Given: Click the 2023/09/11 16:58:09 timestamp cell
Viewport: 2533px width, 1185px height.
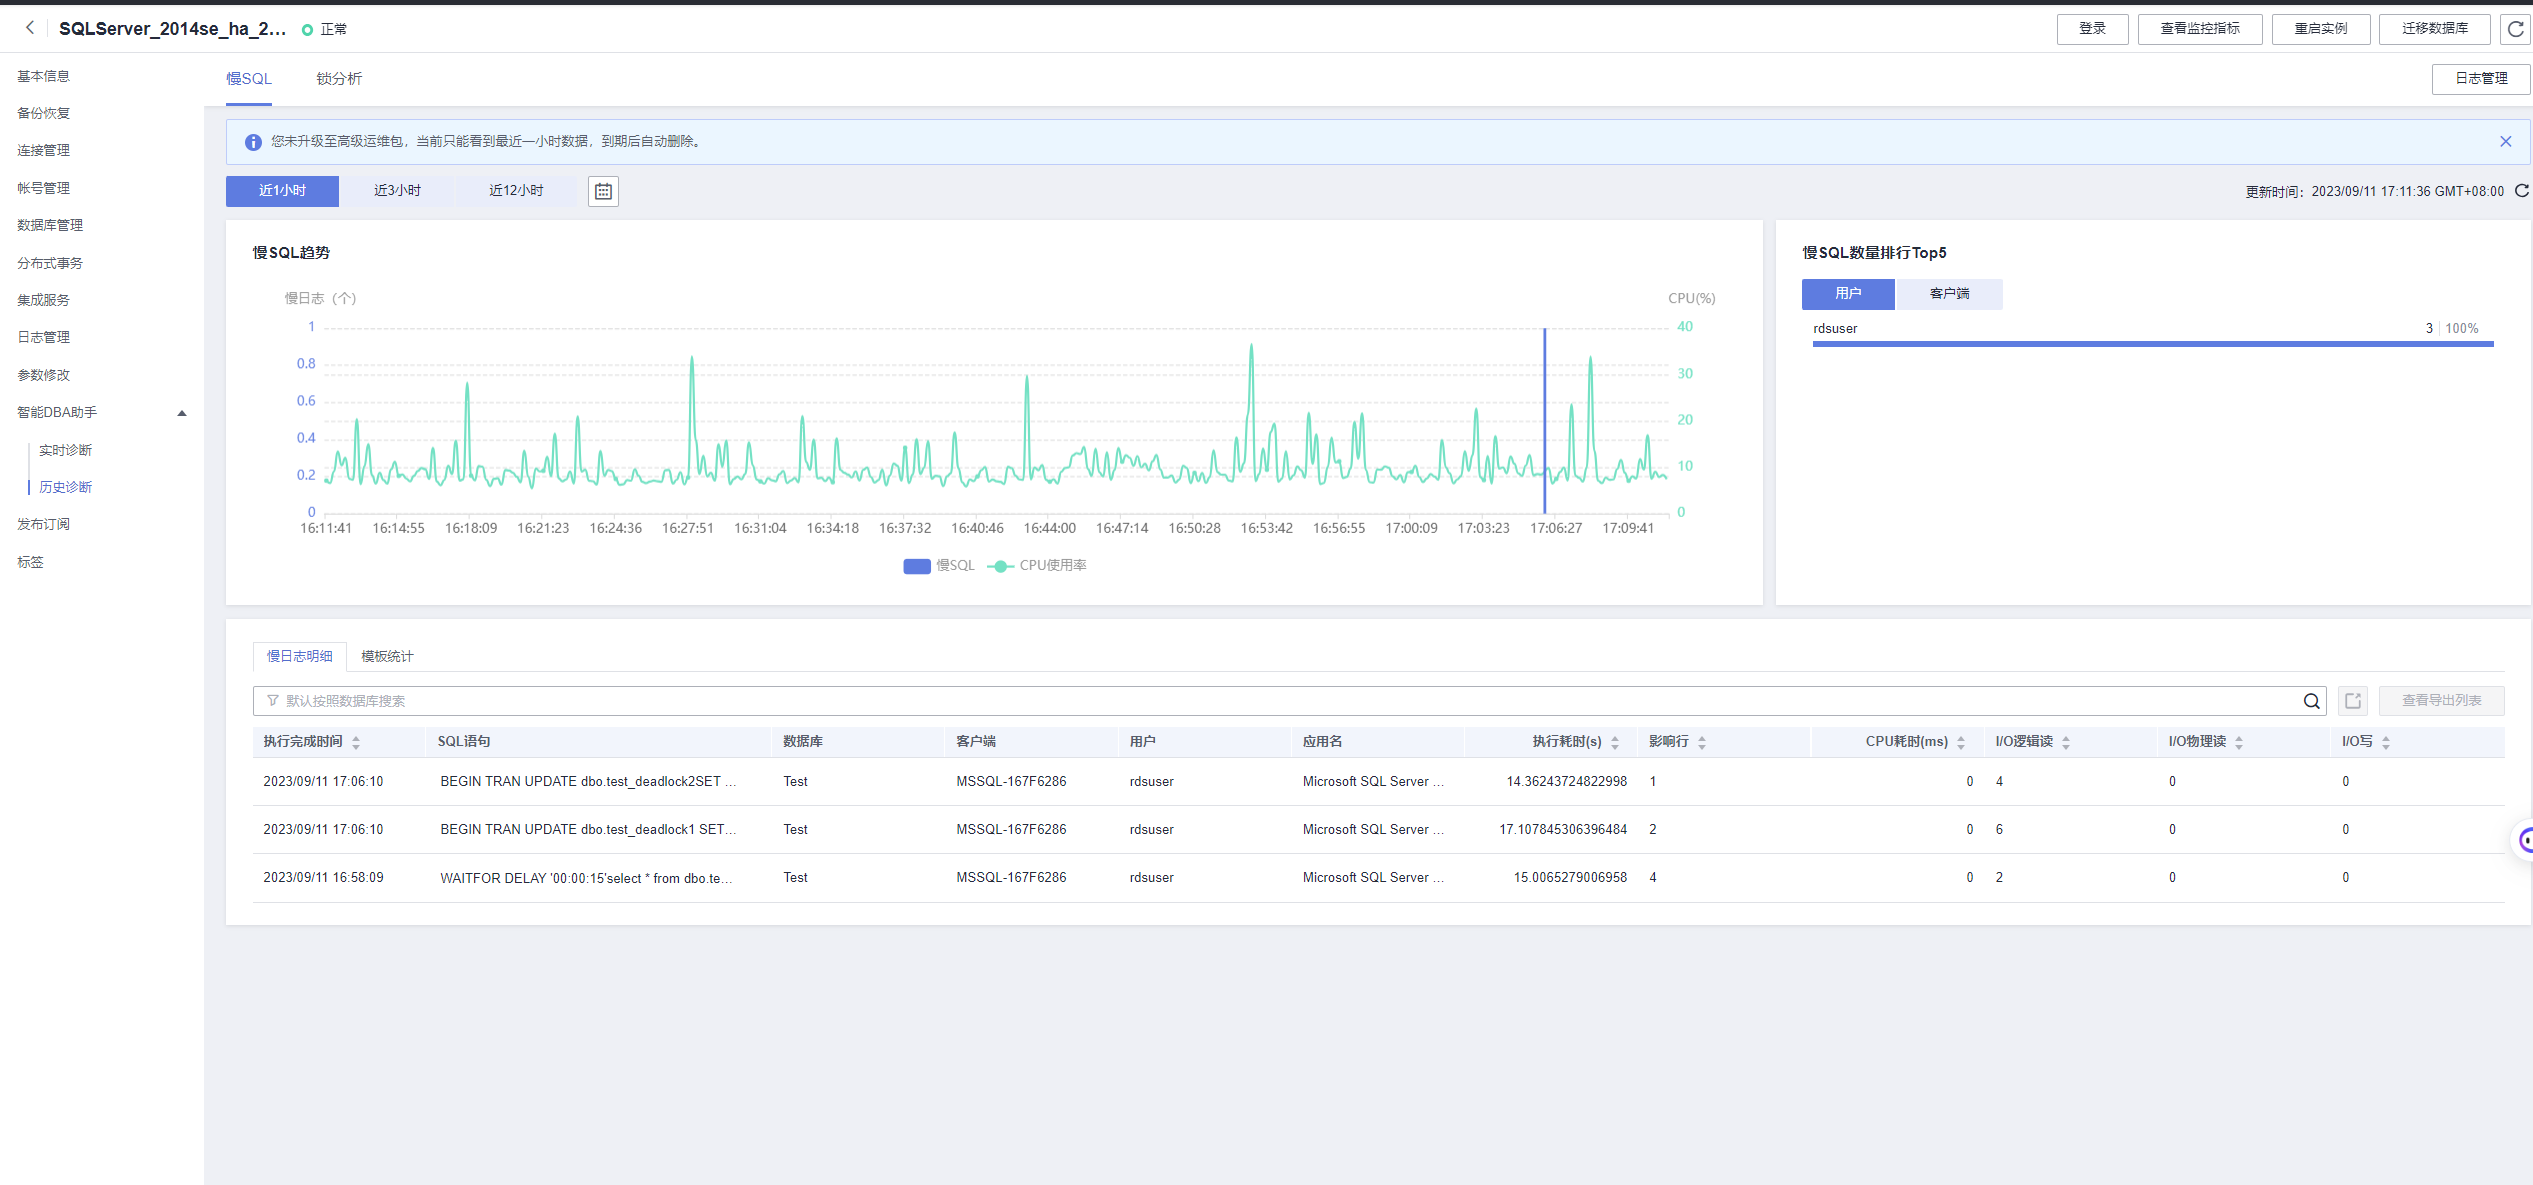Looking at the screenshot, I should coord(323,878).
